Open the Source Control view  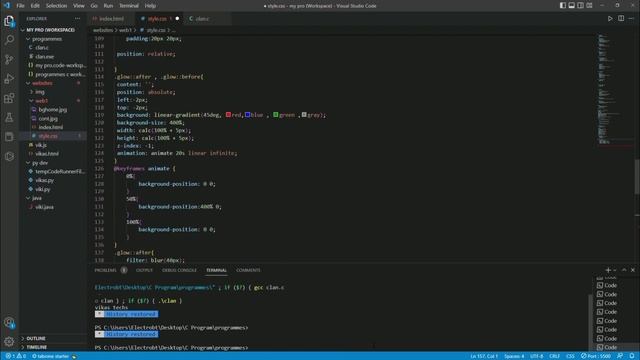(x=9, y=59)
